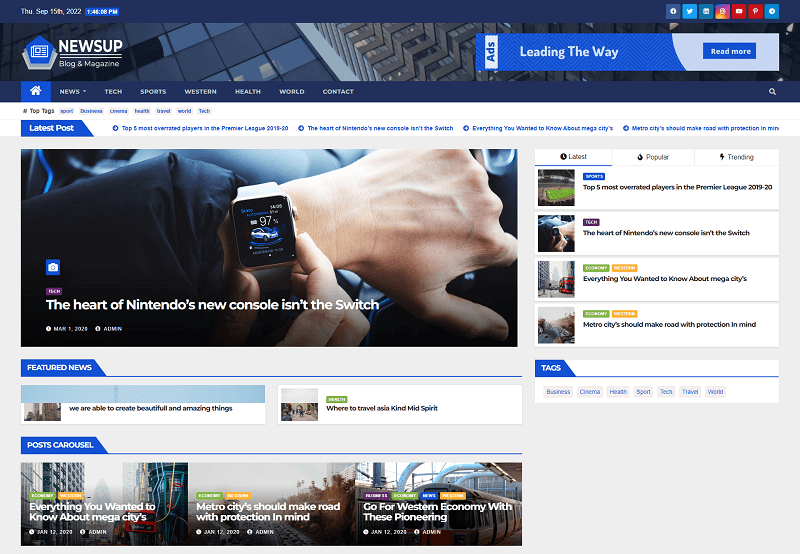Open the Instagram social icon
Image resolution: width=800 pixels, height=554 pixels.
click(x=722, y=11)
